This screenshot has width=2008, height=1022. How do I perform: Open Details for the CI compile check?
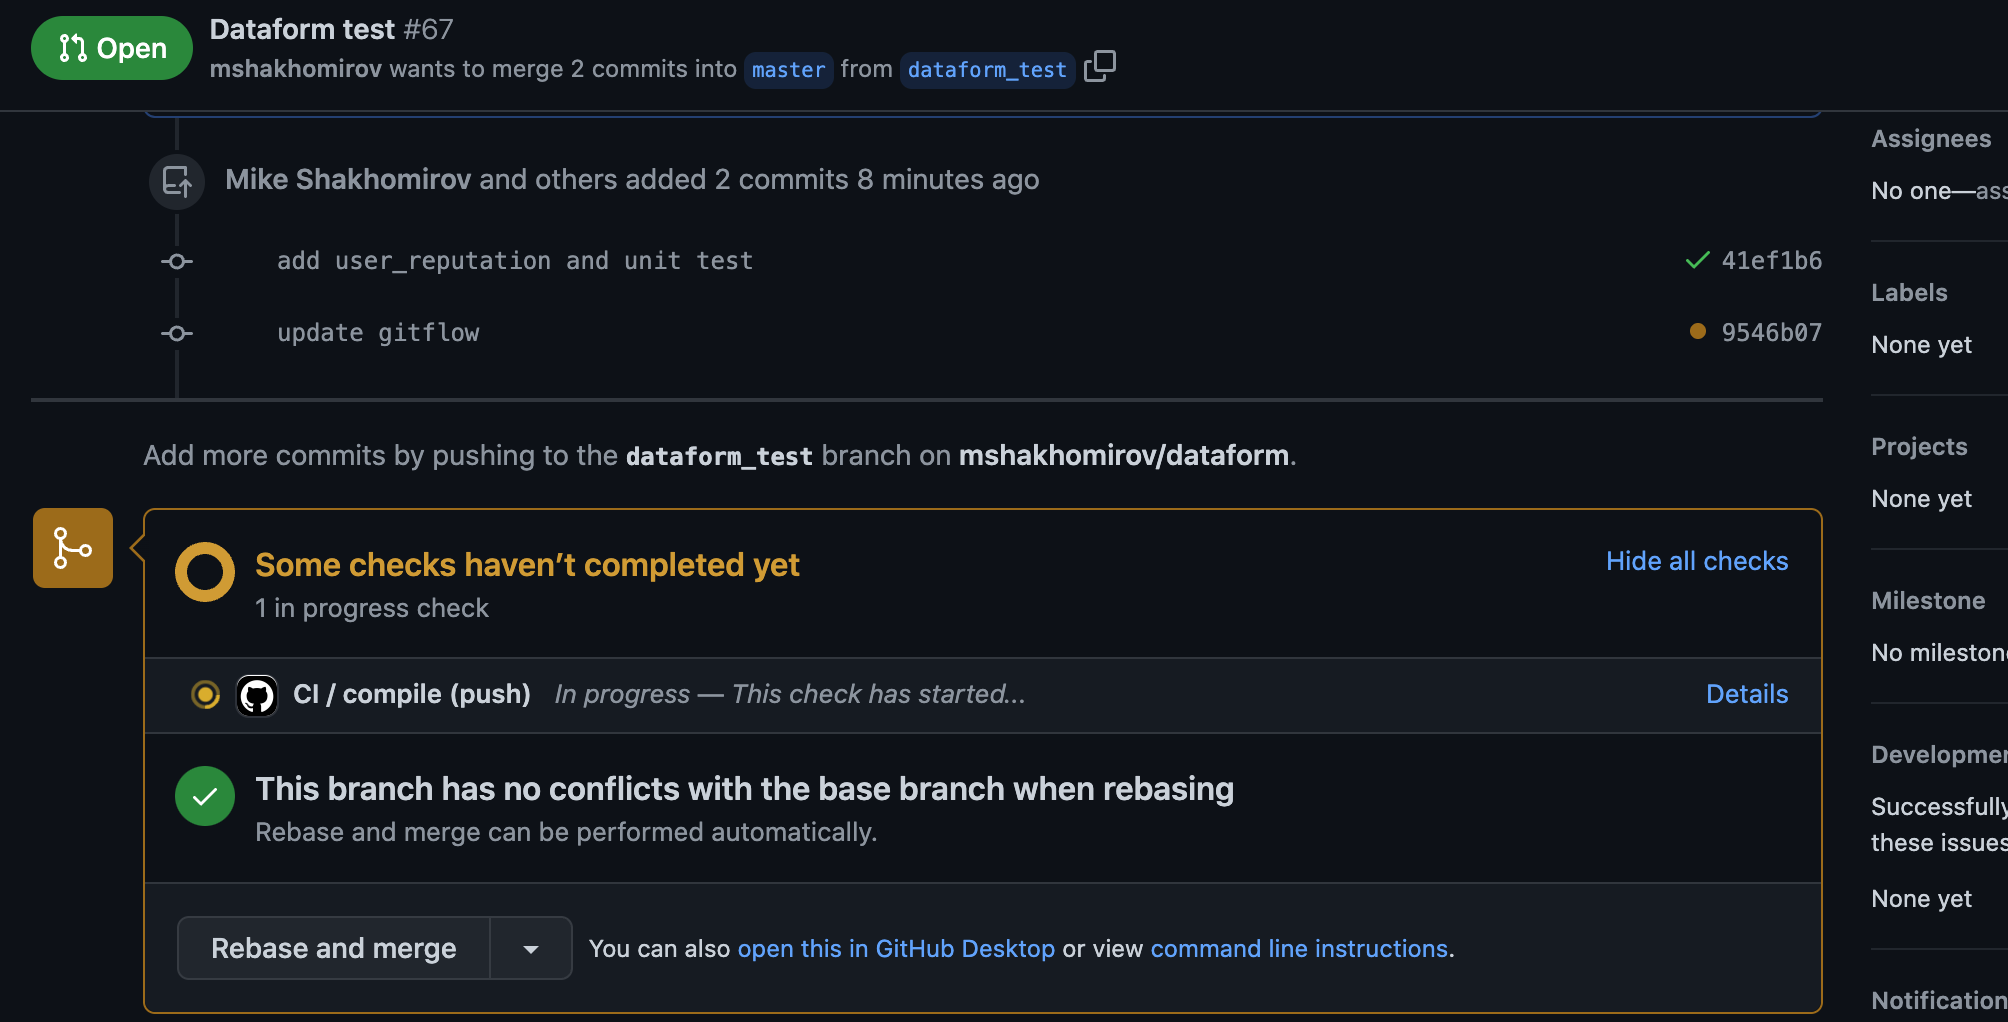click(1746, 694)
